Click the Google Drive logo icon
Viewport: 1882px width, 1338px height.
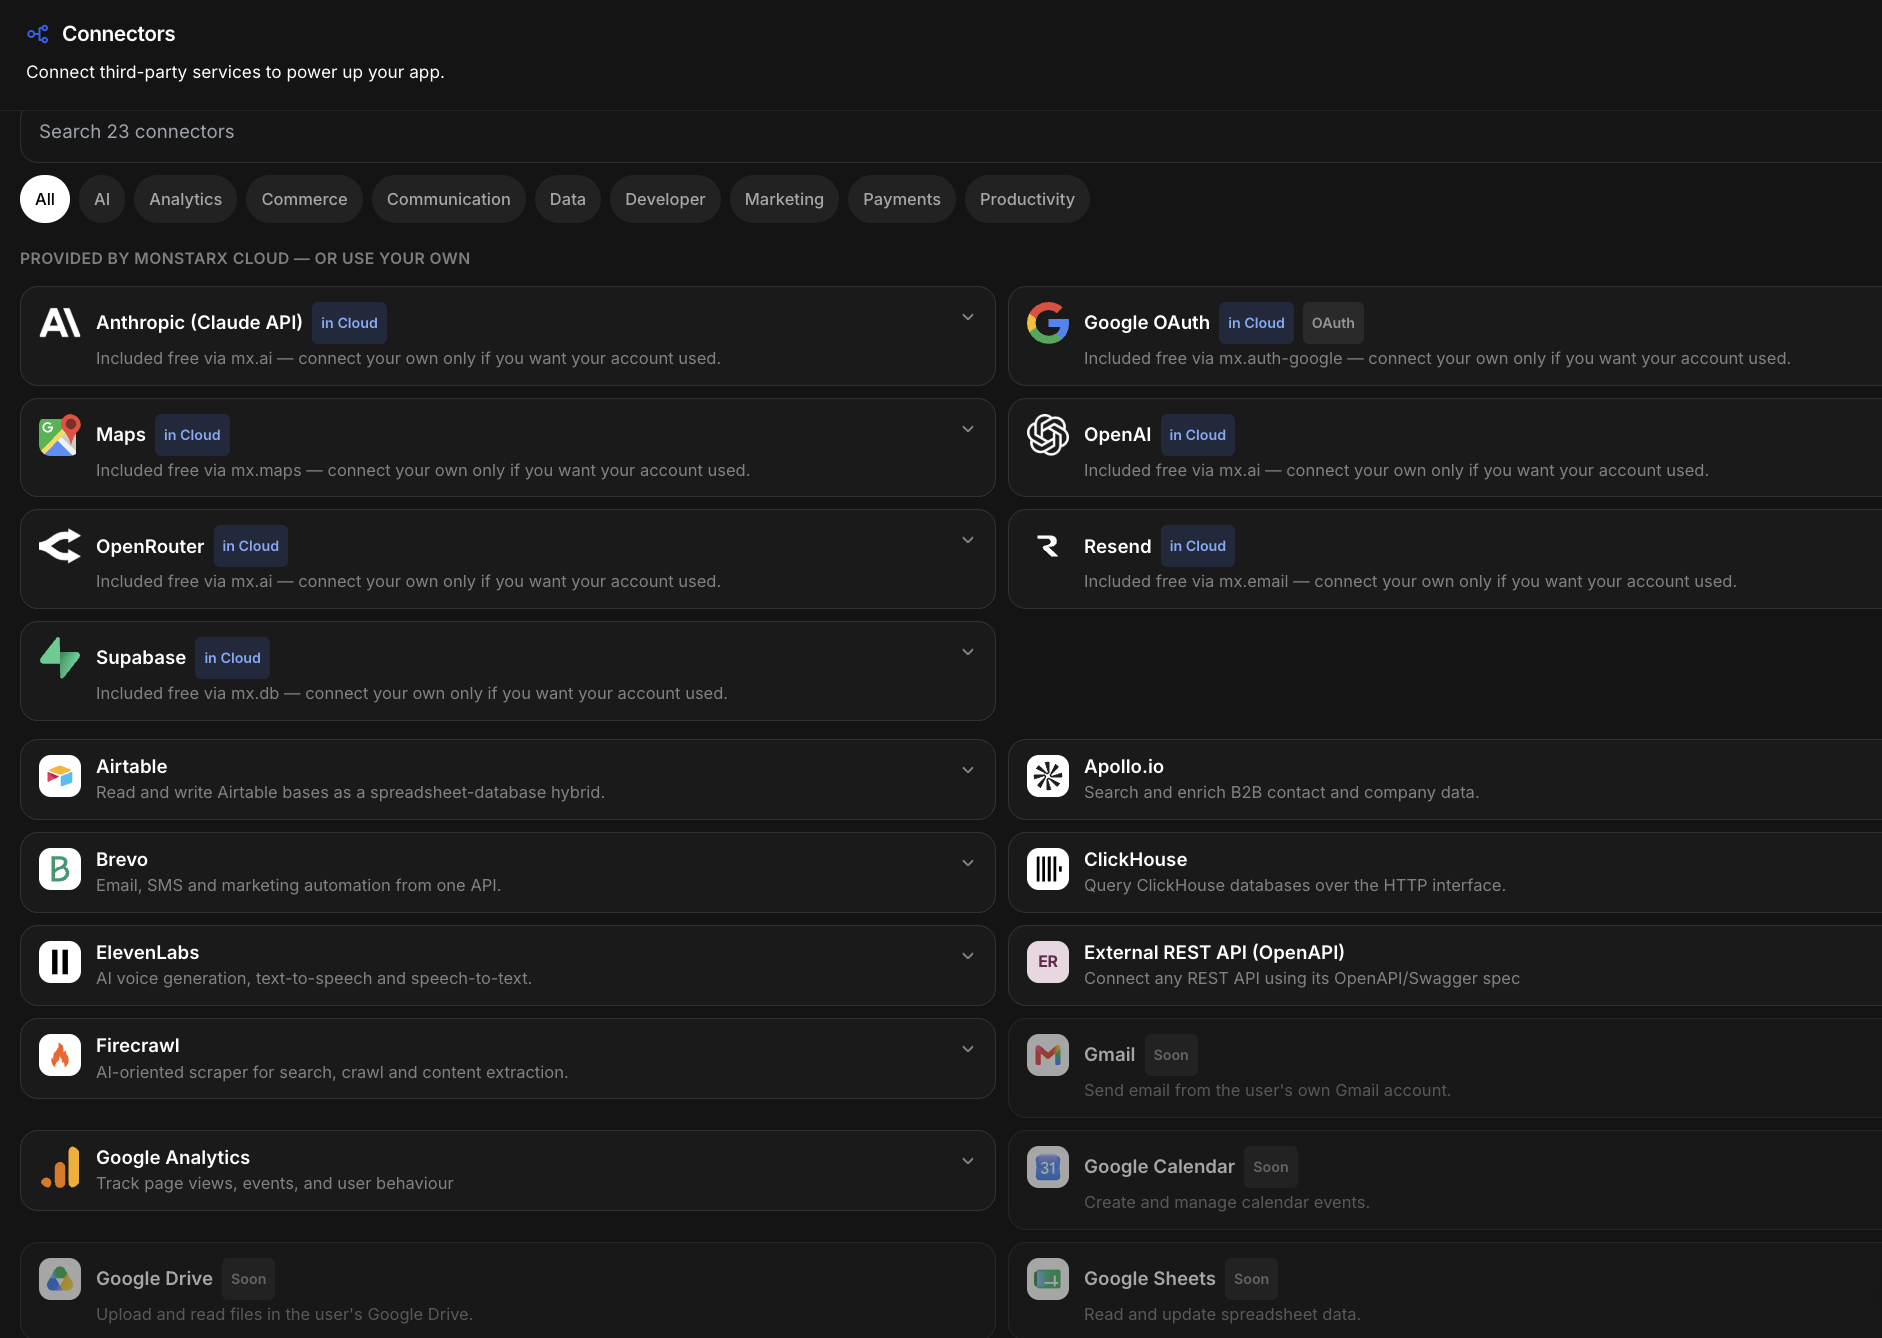click(60, 1279)
